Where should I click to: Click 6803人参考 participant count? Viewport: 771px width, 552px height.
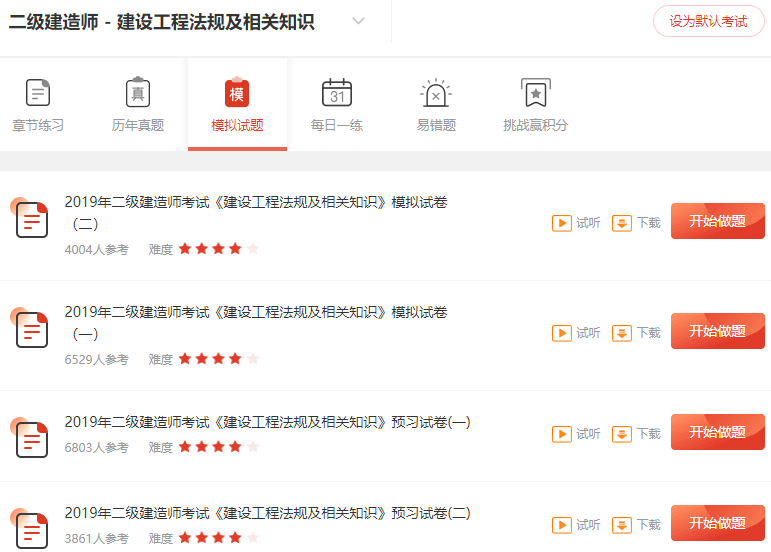[x=96, y=448]
